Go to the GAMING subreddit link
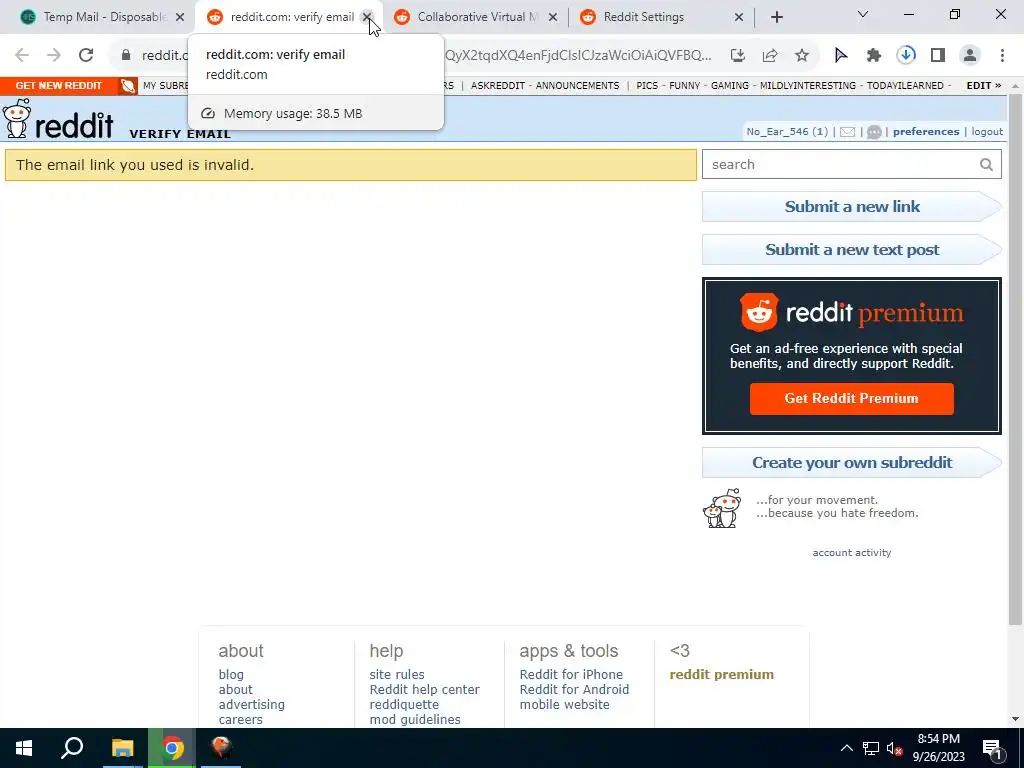Image resolution: width=1024 pixels, height=768 pixels. tap(729, 86)
